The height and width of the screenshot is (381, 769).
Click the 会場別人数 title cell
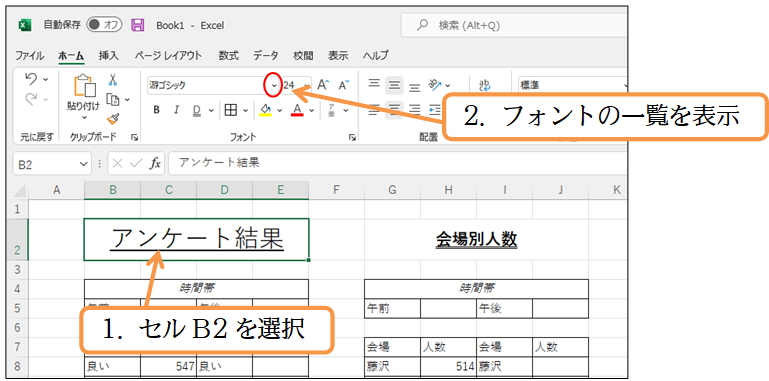(476, 239)
